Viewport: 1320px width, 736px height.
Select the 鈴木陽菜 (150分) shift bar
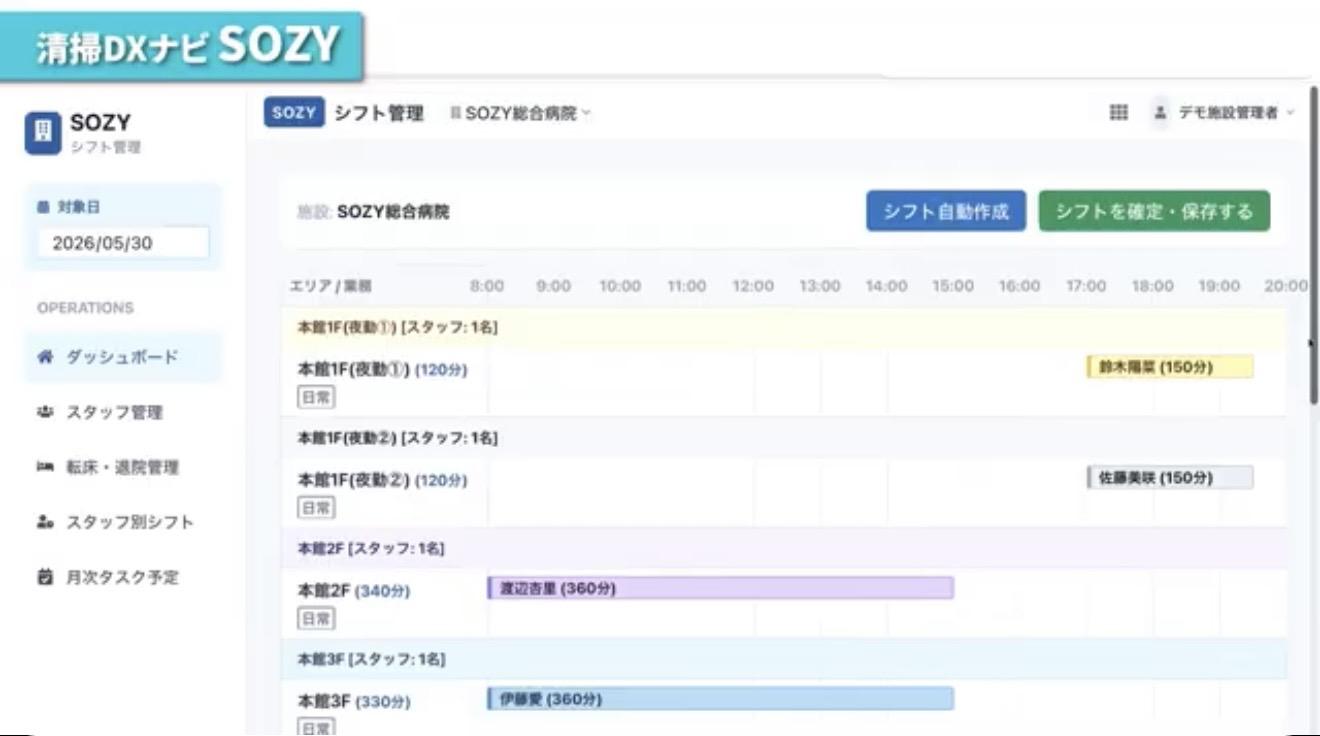pos(1169,367)
